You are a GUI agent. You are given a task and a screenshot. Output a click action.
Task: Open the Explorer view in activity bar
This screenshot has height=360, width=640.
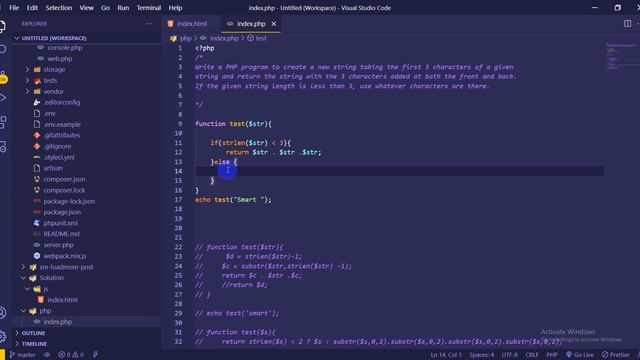click(x=2, y=26)
